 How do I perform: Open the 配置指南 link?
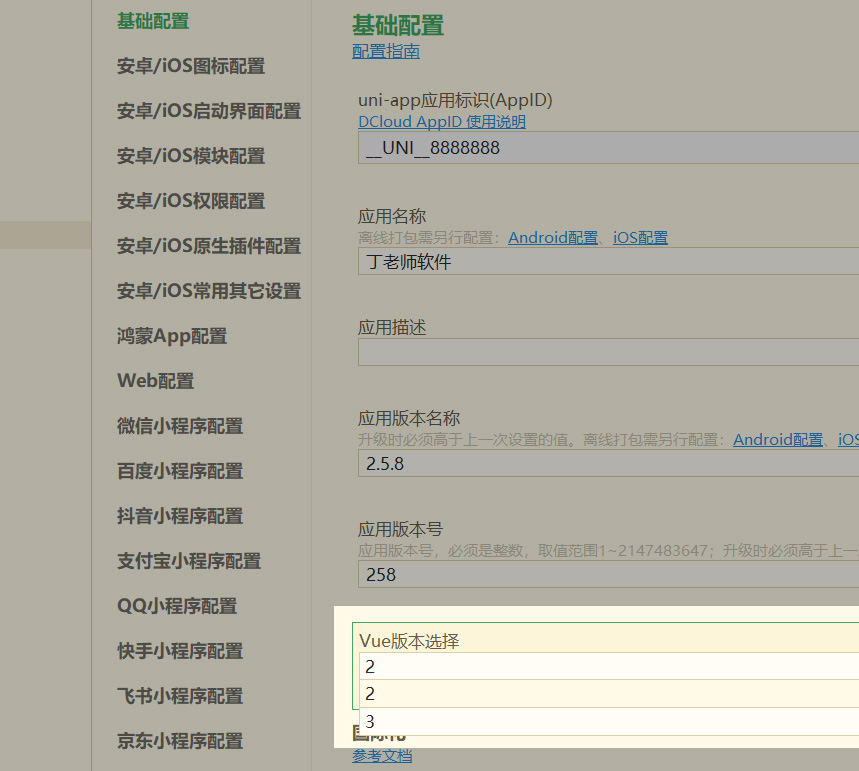(385, 51)
